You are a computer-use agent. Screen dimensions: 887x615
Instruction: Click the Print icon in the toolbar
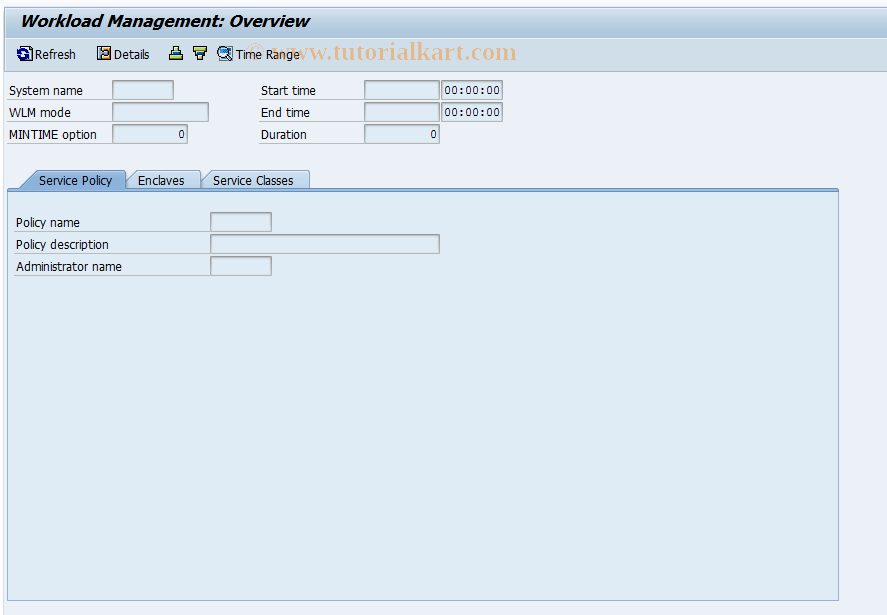(x=175, y=53)
